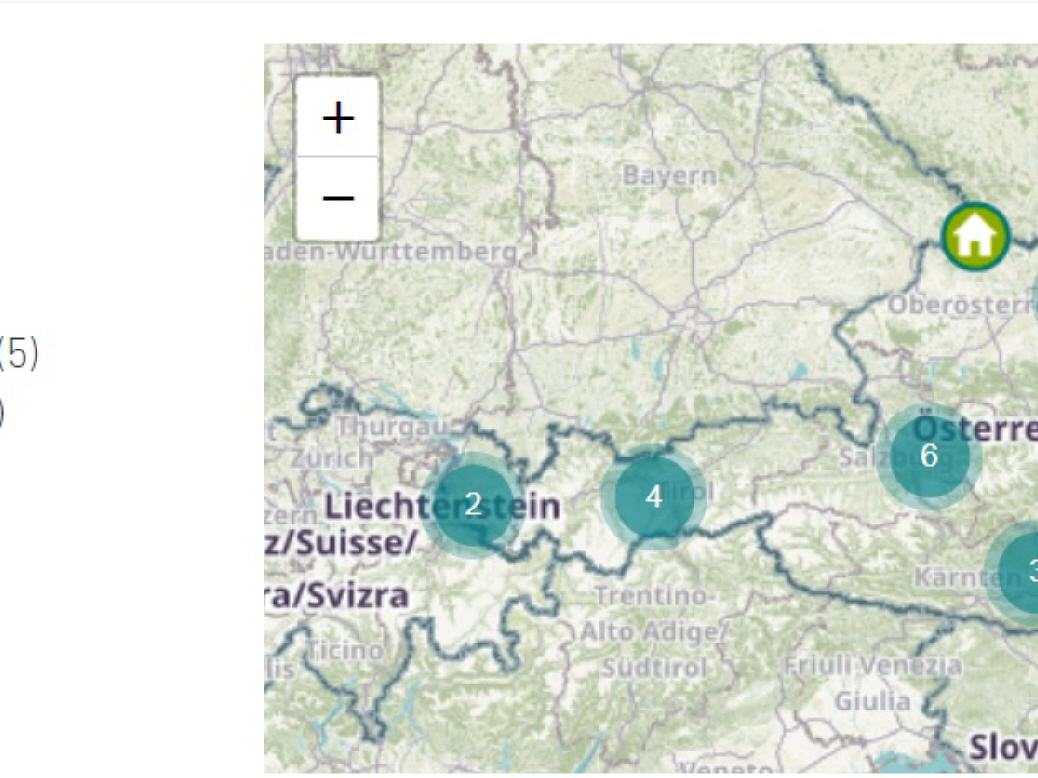This screenshot has height=778, width=1038.
Task: Expand the cluster of 6 near Salzburg
Action: point(929,456)
